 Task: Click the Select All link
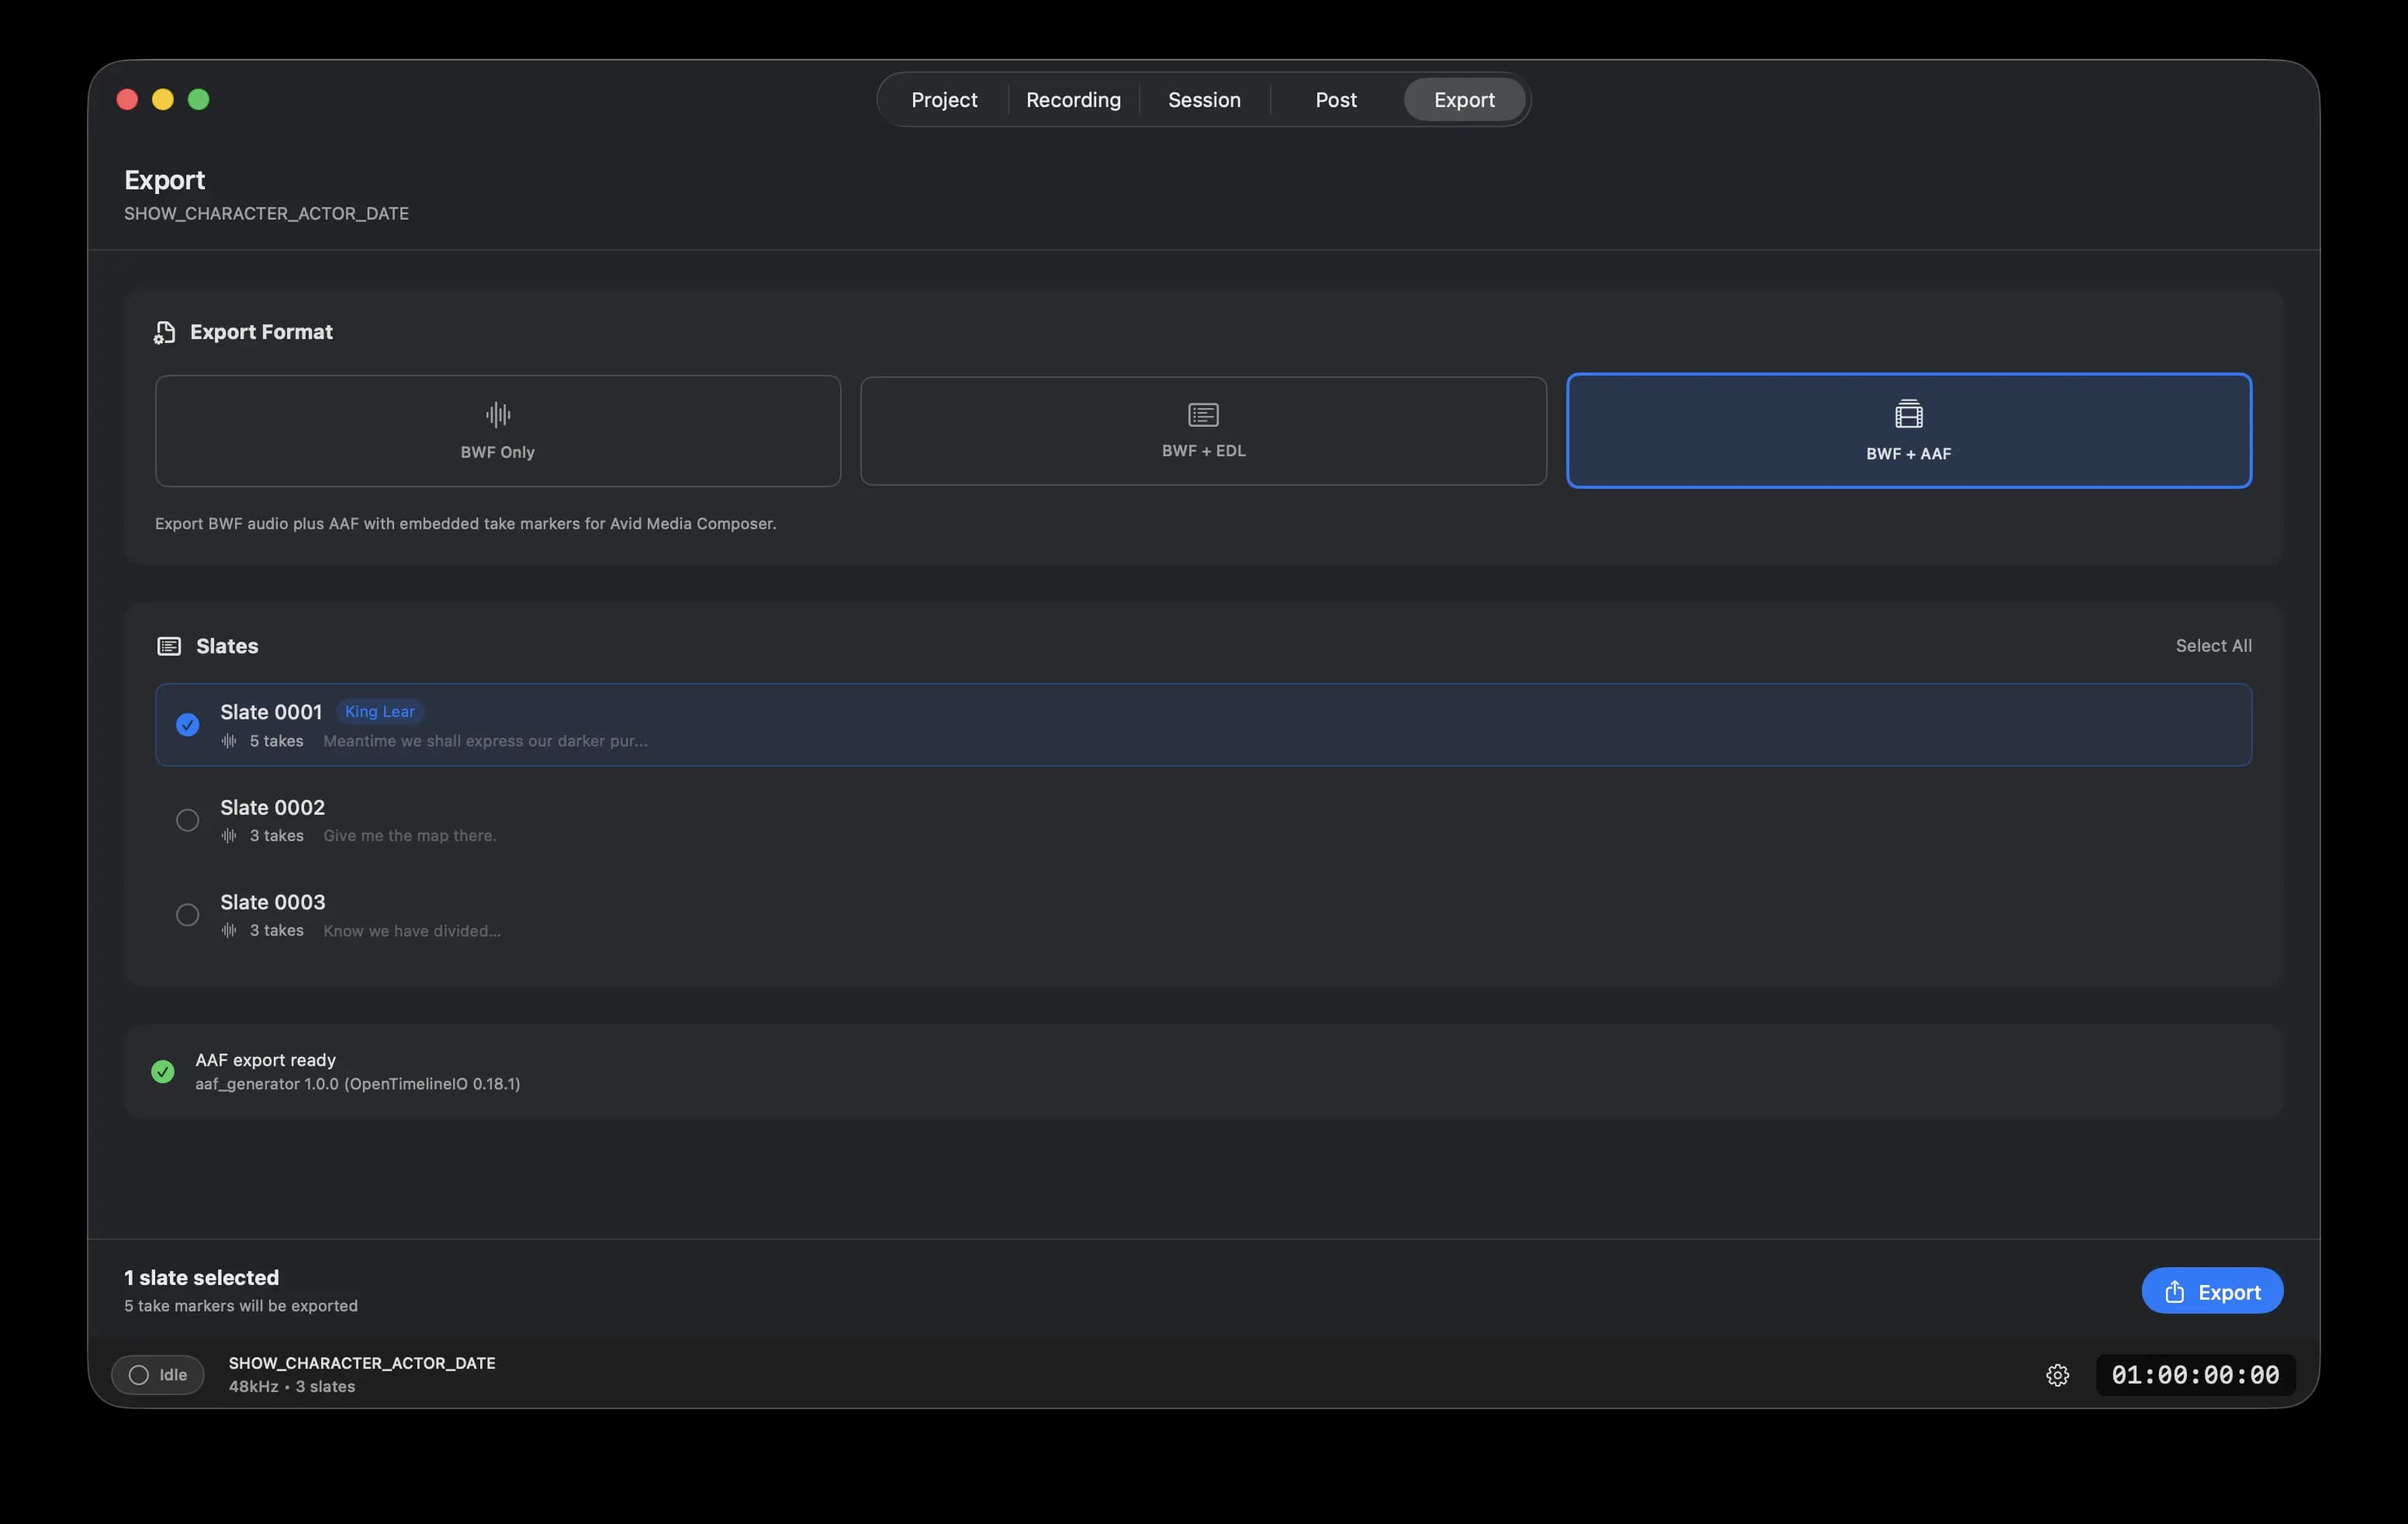tap(2213, 646)
